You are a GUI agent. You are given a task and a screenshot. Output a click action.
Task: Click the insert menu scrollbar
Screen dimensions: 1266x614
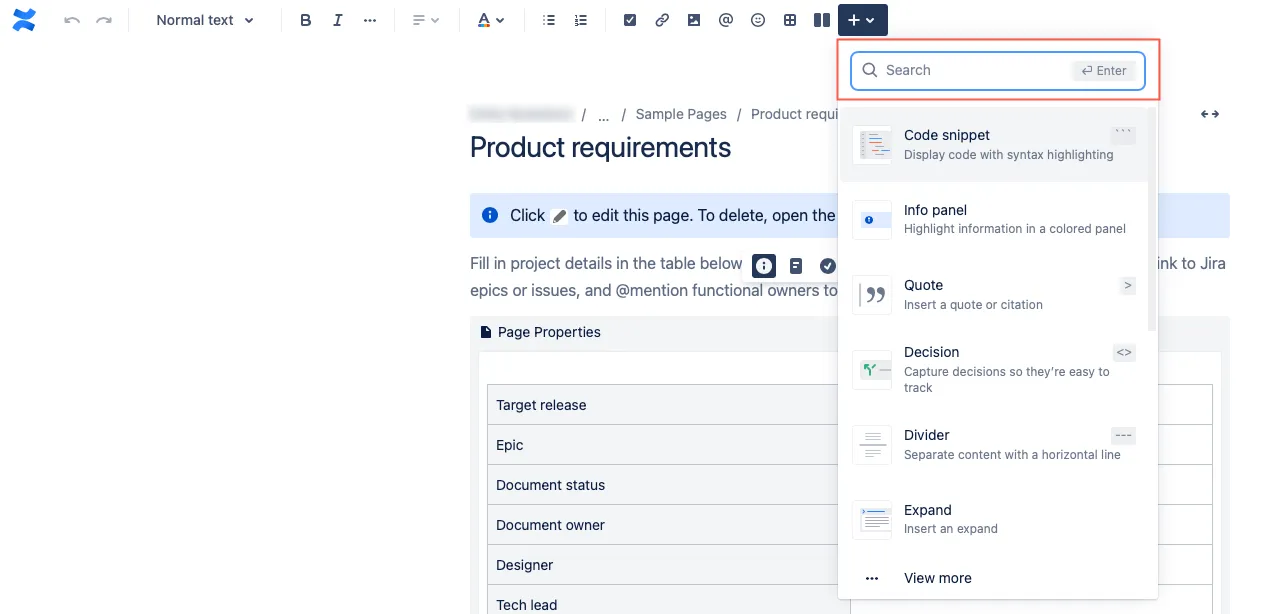(1152, 220)
